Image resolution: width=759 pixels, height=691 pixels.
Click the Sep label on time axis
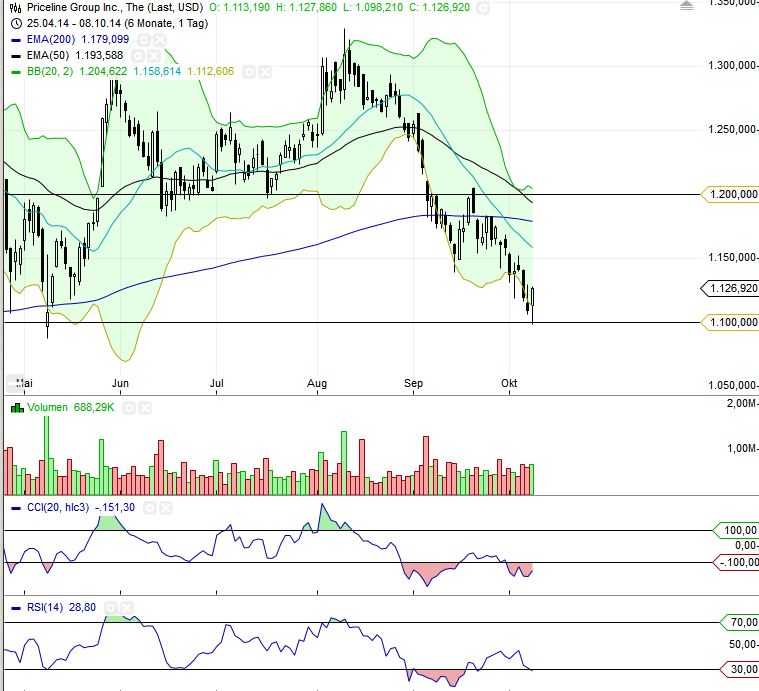413,383
